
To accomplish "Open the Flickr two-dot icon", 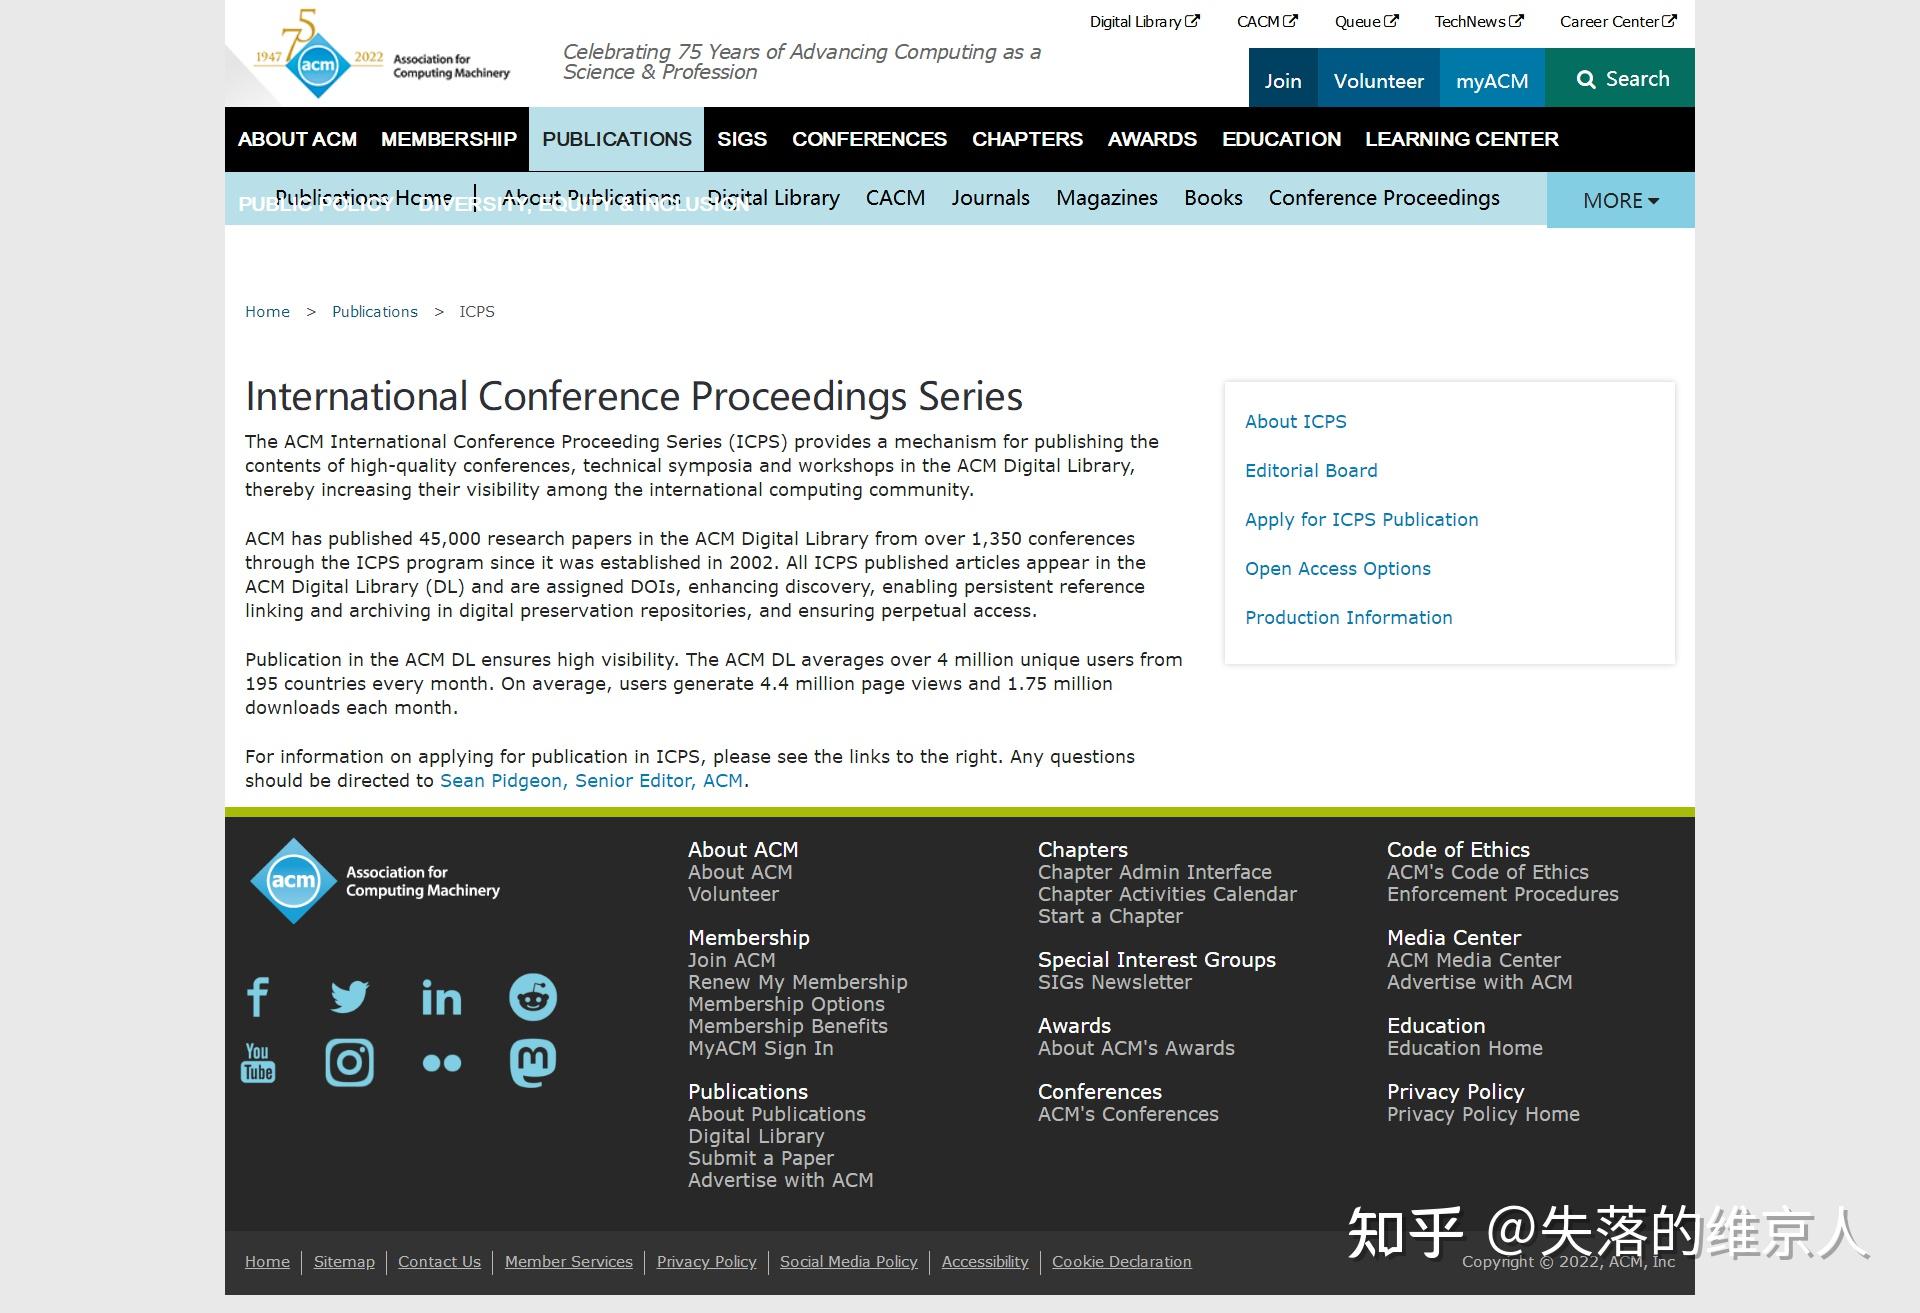I will pyautogui.click(x=441, y=1063).
